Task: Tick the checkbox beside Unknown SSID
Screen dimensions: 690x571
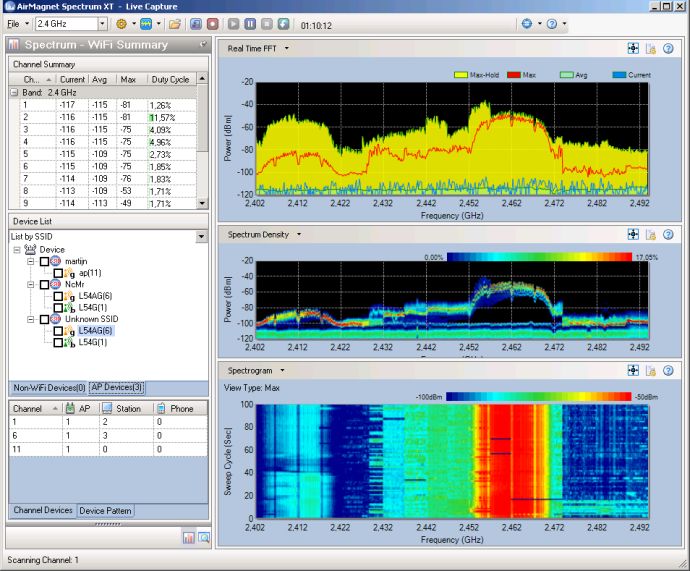Action: coord(44,319)
